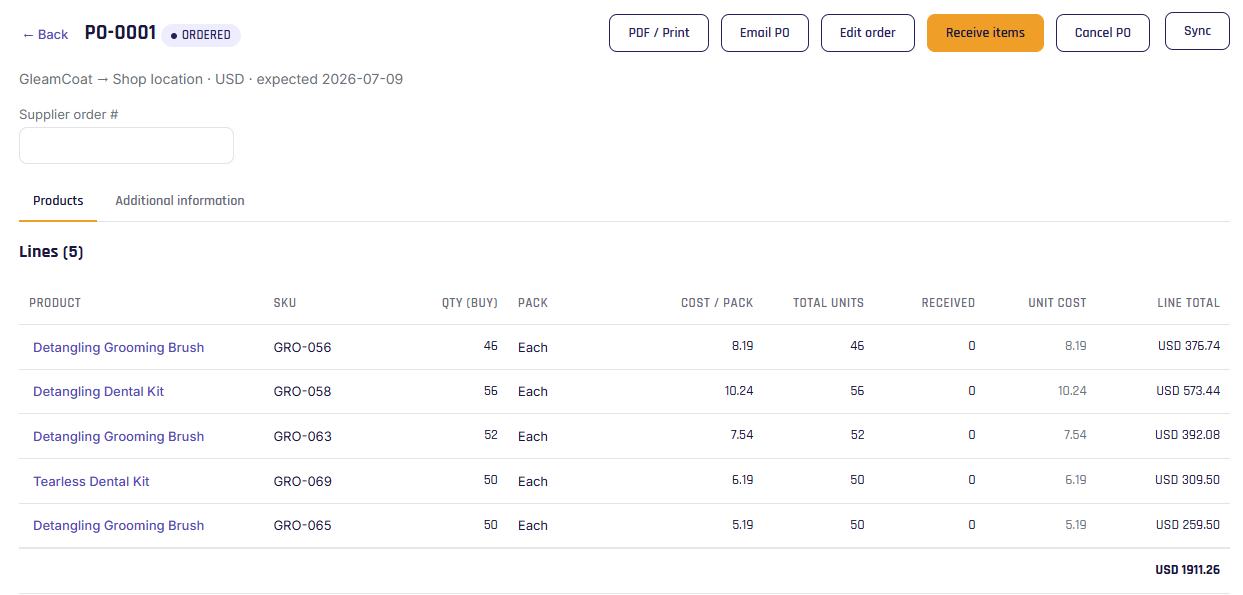The image size is (1243, 595).
Task: Click received count in GRO-069 row
Action: [x=971, y=480]
